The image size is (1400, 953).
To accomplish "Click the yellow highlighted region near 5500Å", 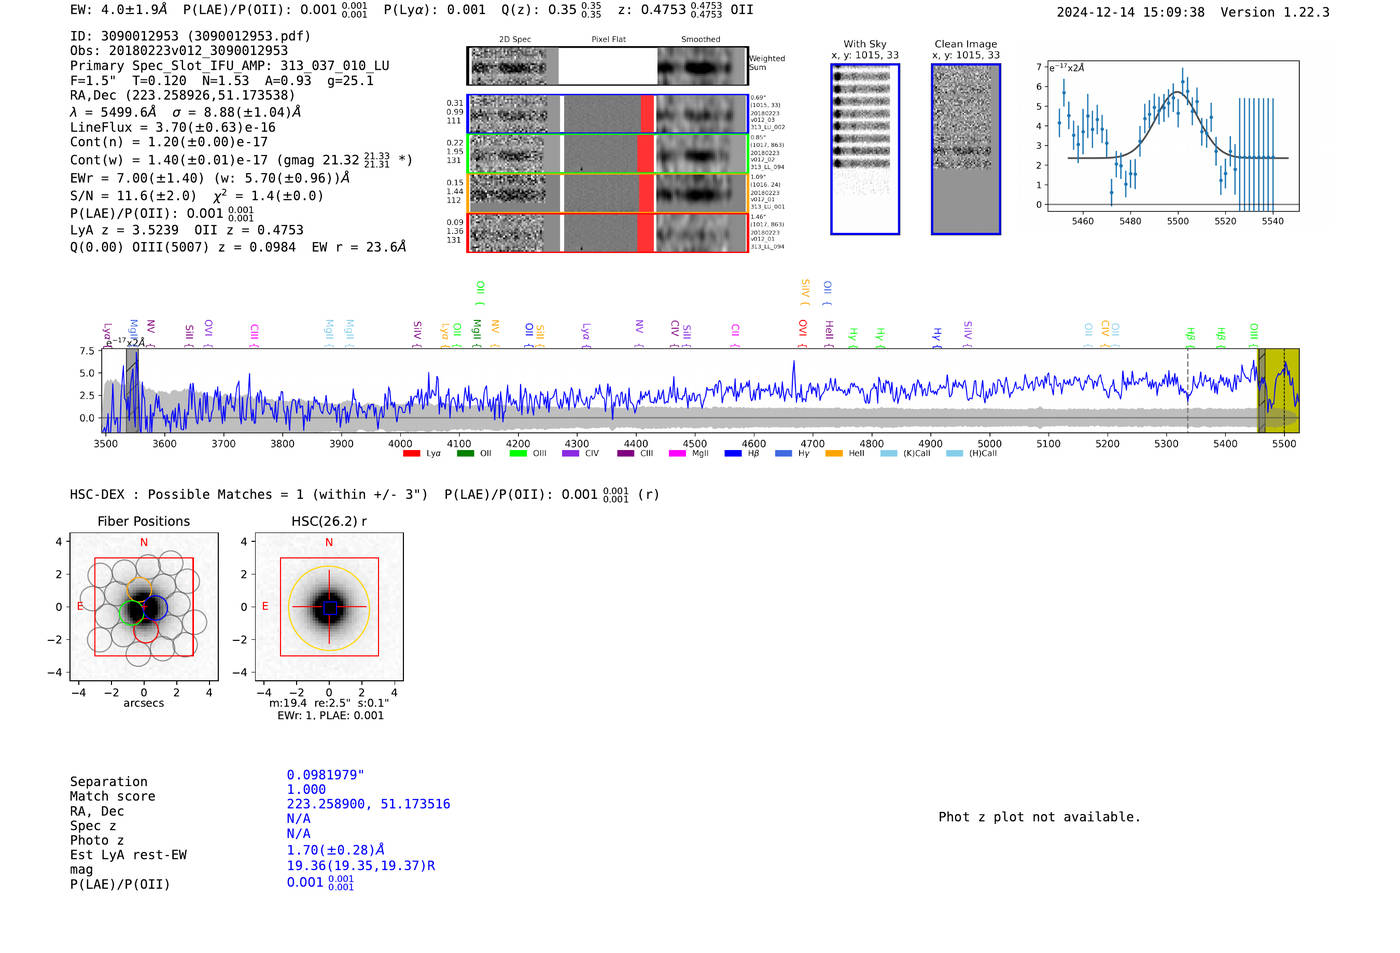I will [x=1278, y=390].
